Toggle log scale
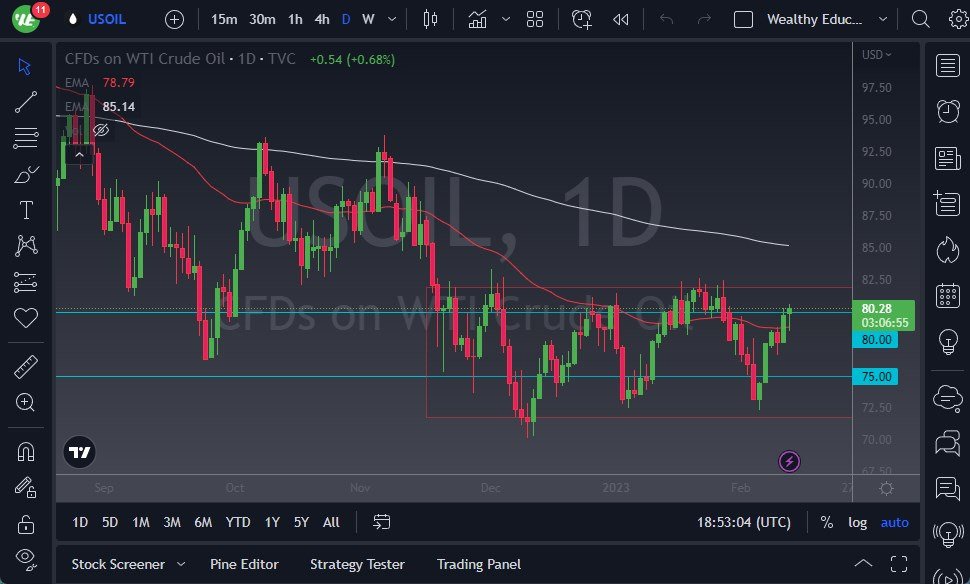This screenshot has height=584, width=970. pos(857,522)
